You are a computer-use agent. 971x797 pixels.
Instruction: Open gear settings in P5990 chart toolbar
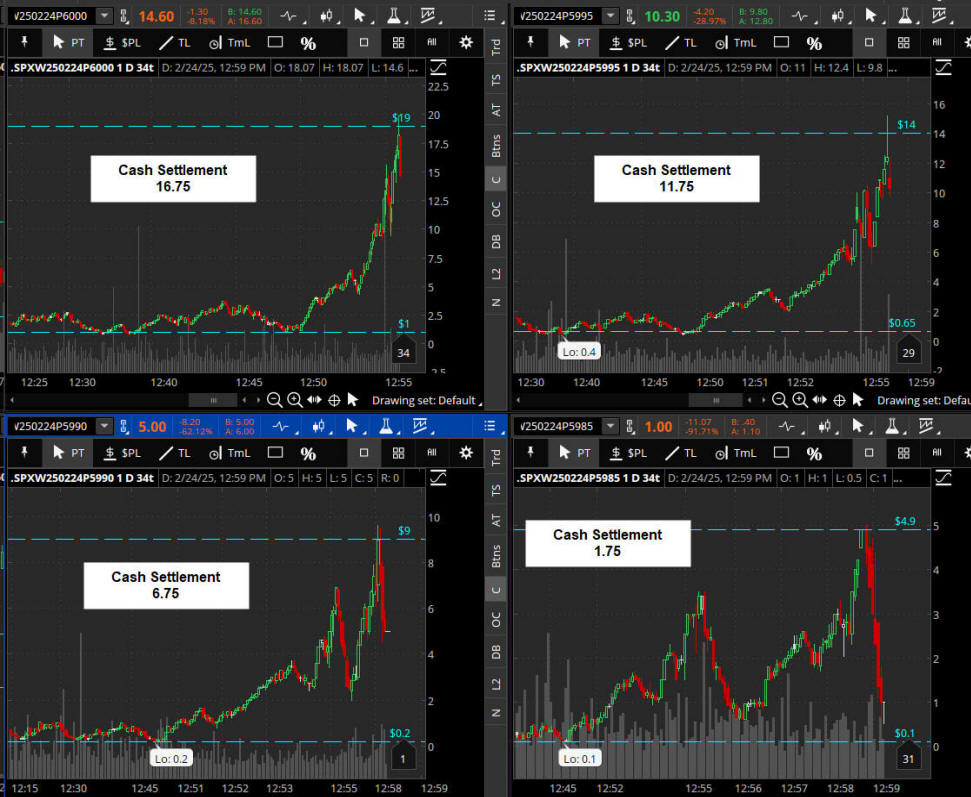pos(466,453)
